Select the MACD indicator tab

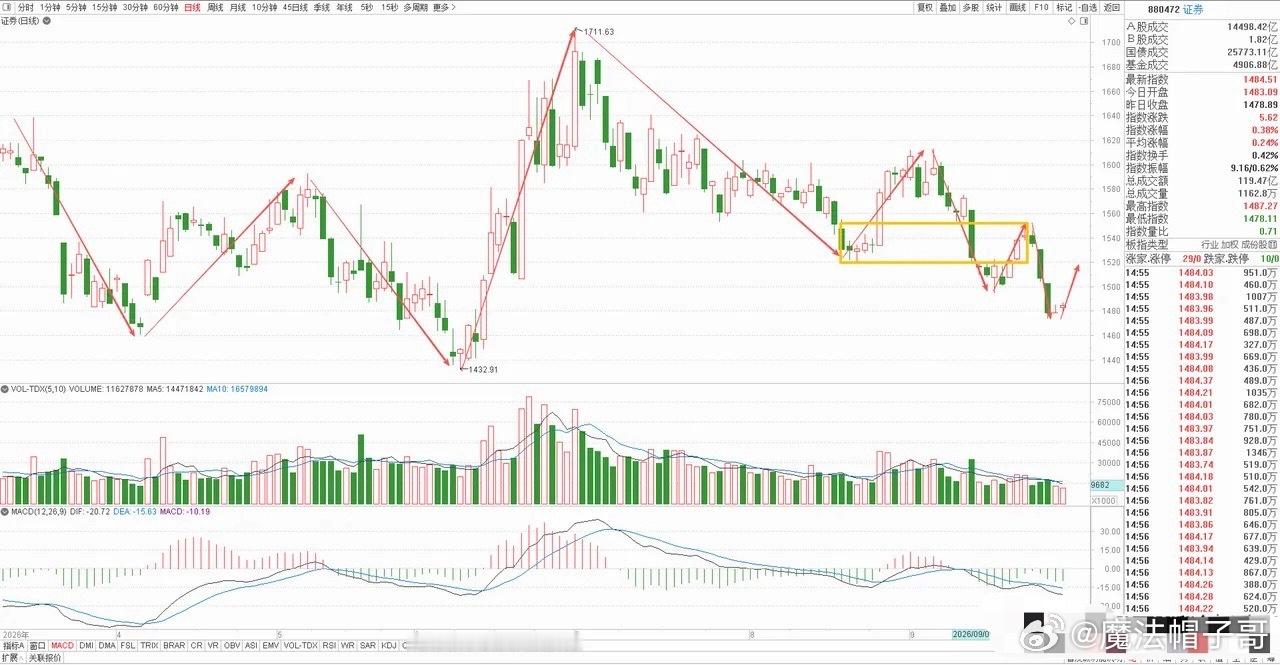click(63, 645)
